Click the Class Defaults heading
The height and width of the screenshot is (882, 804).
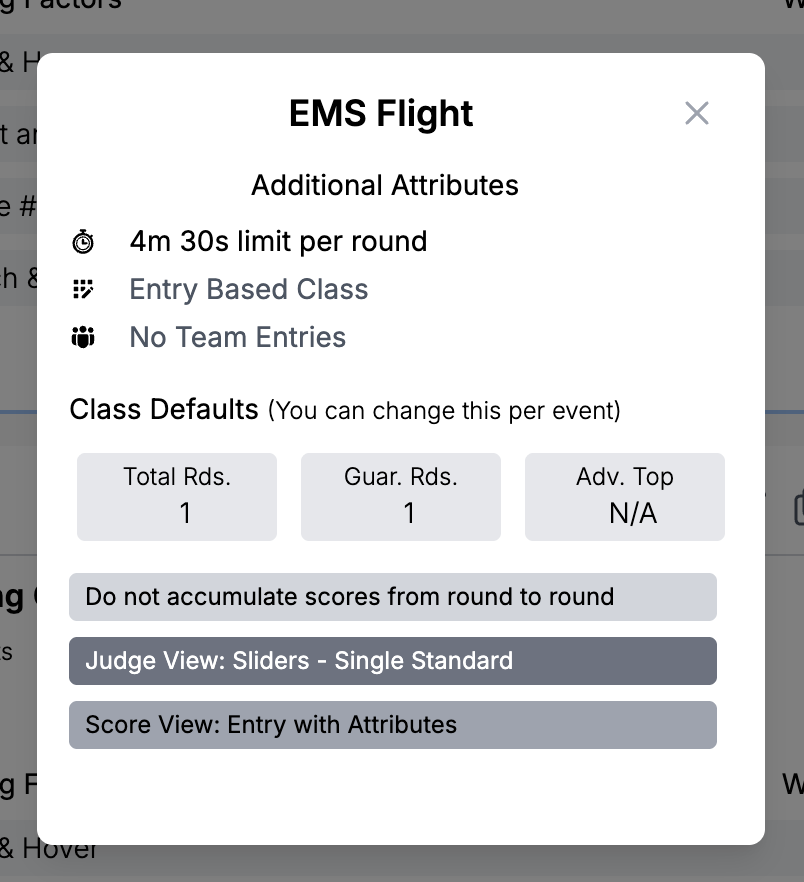(x=164, y=410)
